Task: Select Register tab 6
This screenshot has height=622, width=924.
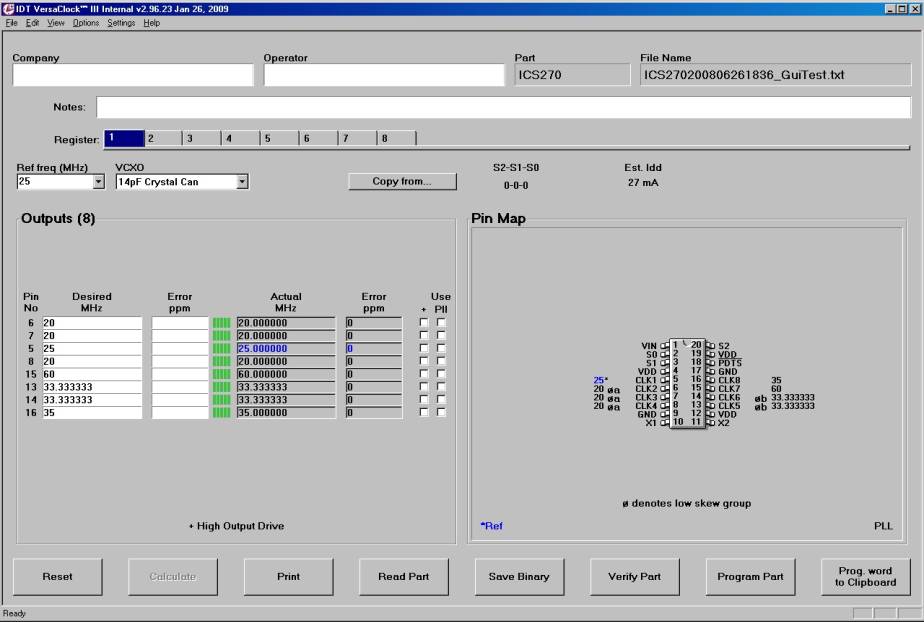Action: click(x=319, y=138)
